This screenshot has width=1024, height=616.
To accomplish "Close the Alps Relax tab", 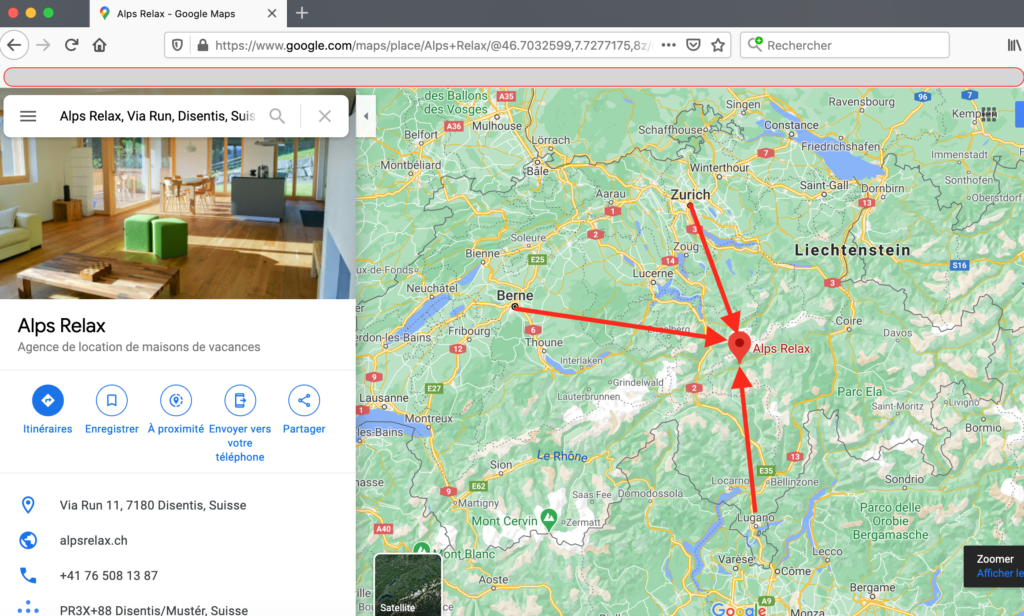I will pyautogui.click(x=272, y=13).
